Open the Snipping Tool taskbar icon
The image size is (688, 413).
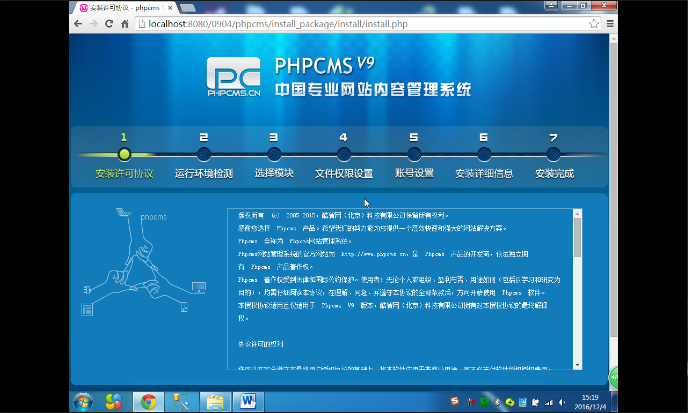coord(181,402)
